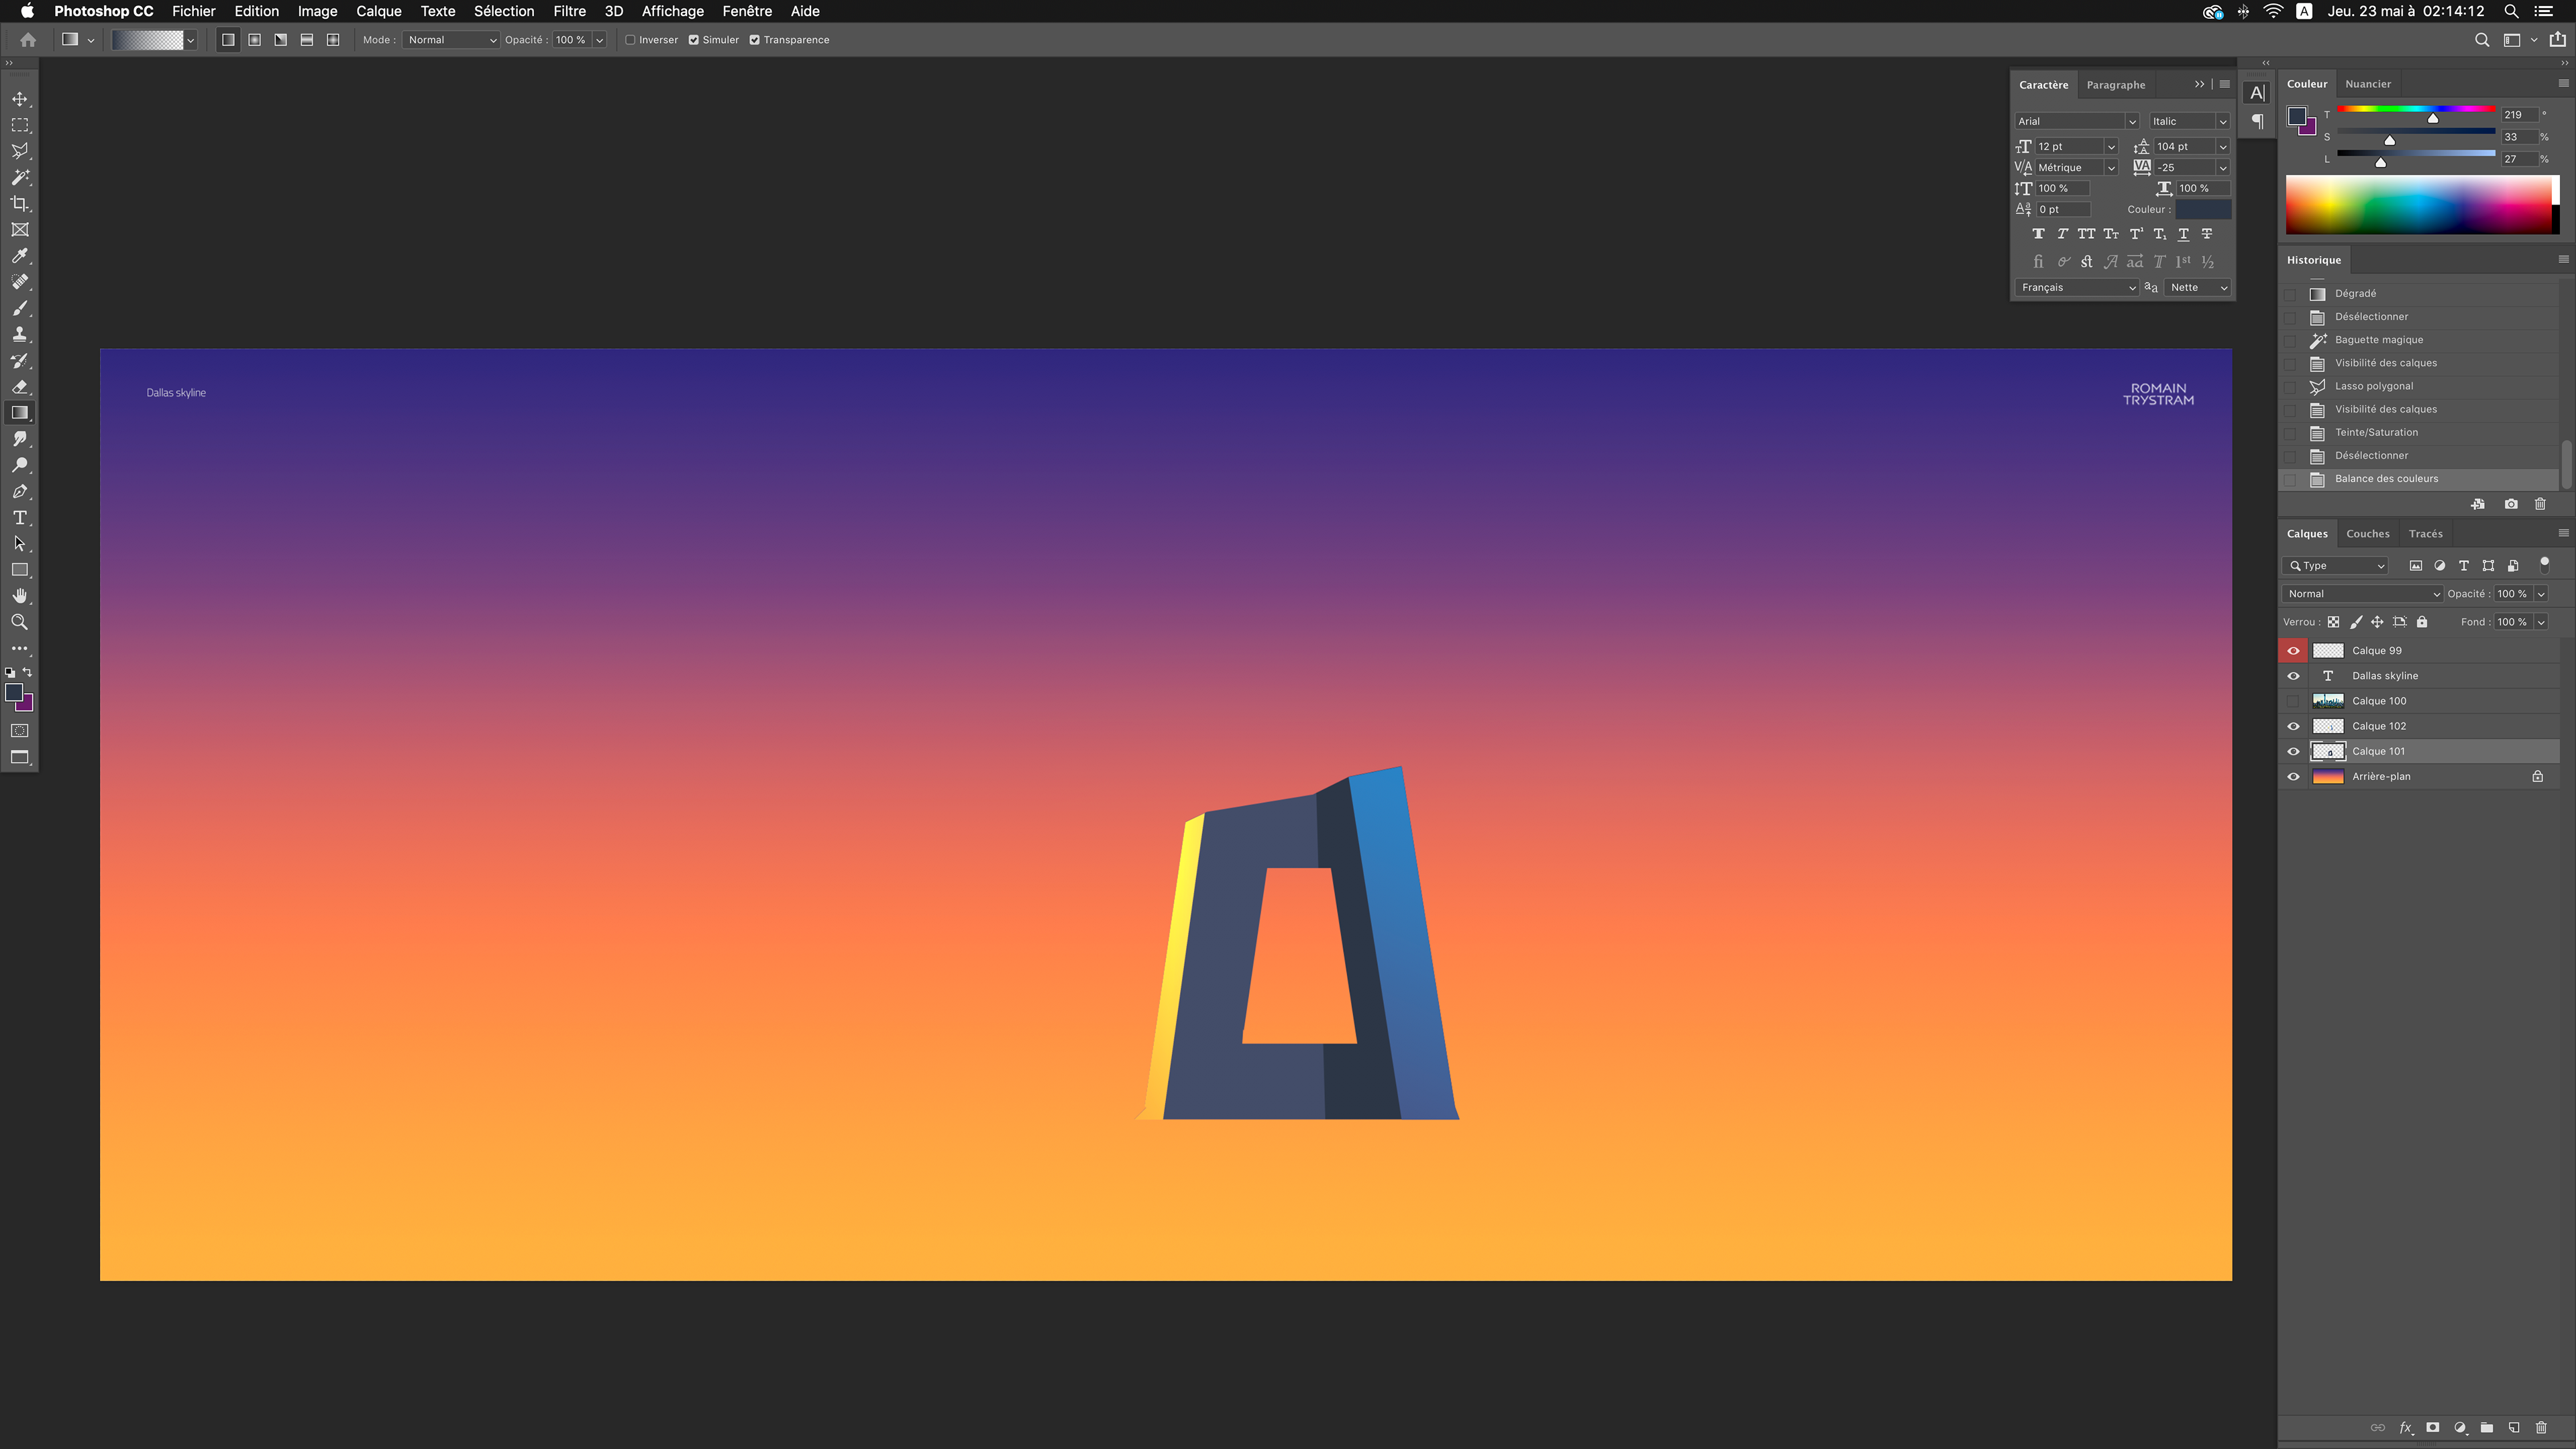The image size is (2576, 1449).
Task: Click the Character panel Couleur swatch
Action: pyautogui.click(x=2203, y=209)
